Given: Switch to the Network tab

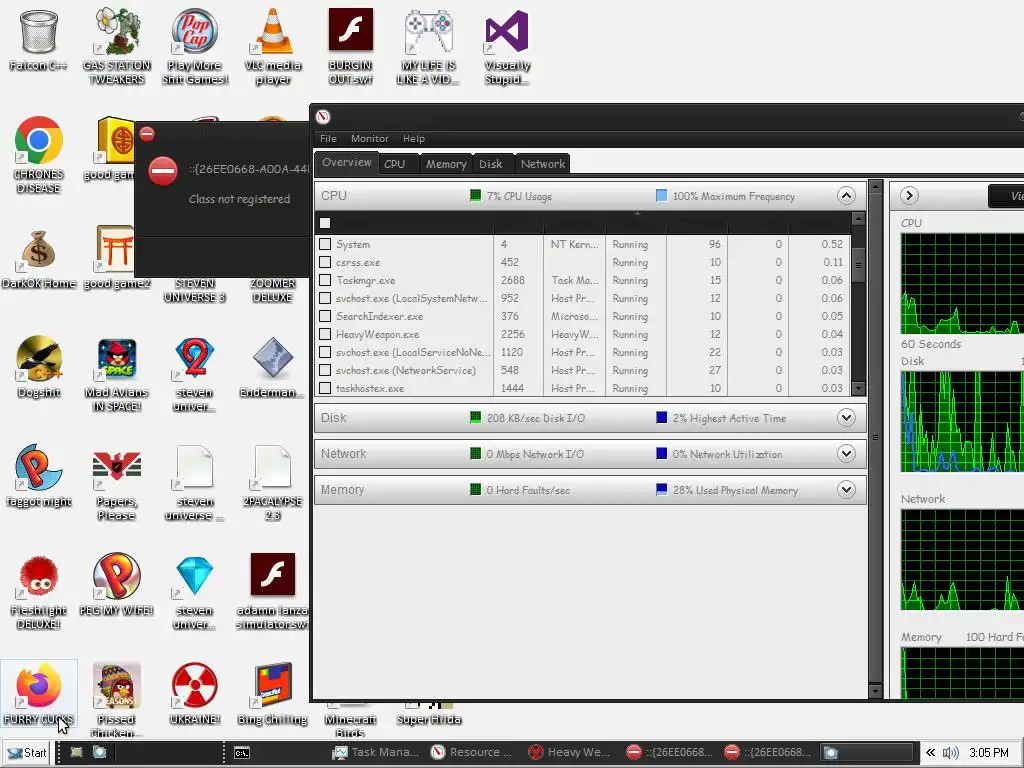Looking at the screenshot, I should (543, 164).
